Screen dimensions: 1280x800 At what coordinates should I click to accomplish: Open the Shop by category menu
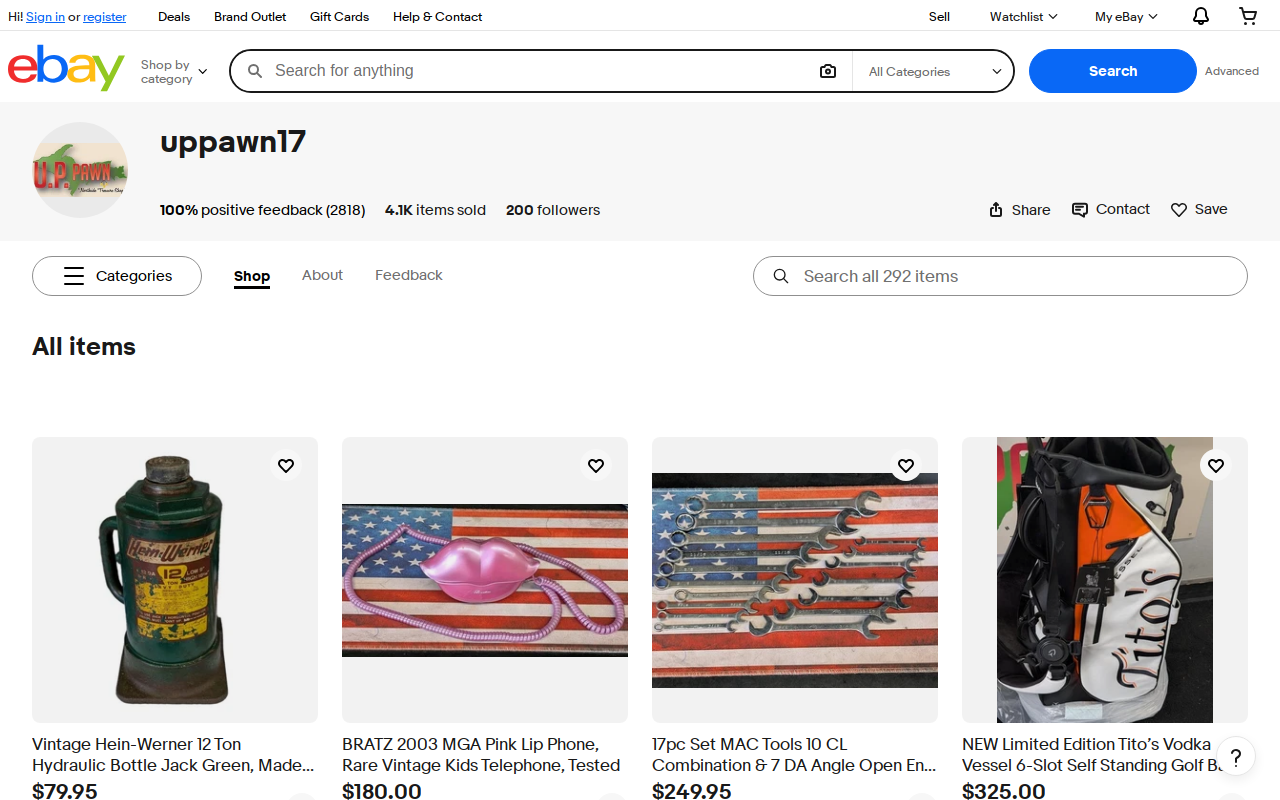click(x=174, y=72)
